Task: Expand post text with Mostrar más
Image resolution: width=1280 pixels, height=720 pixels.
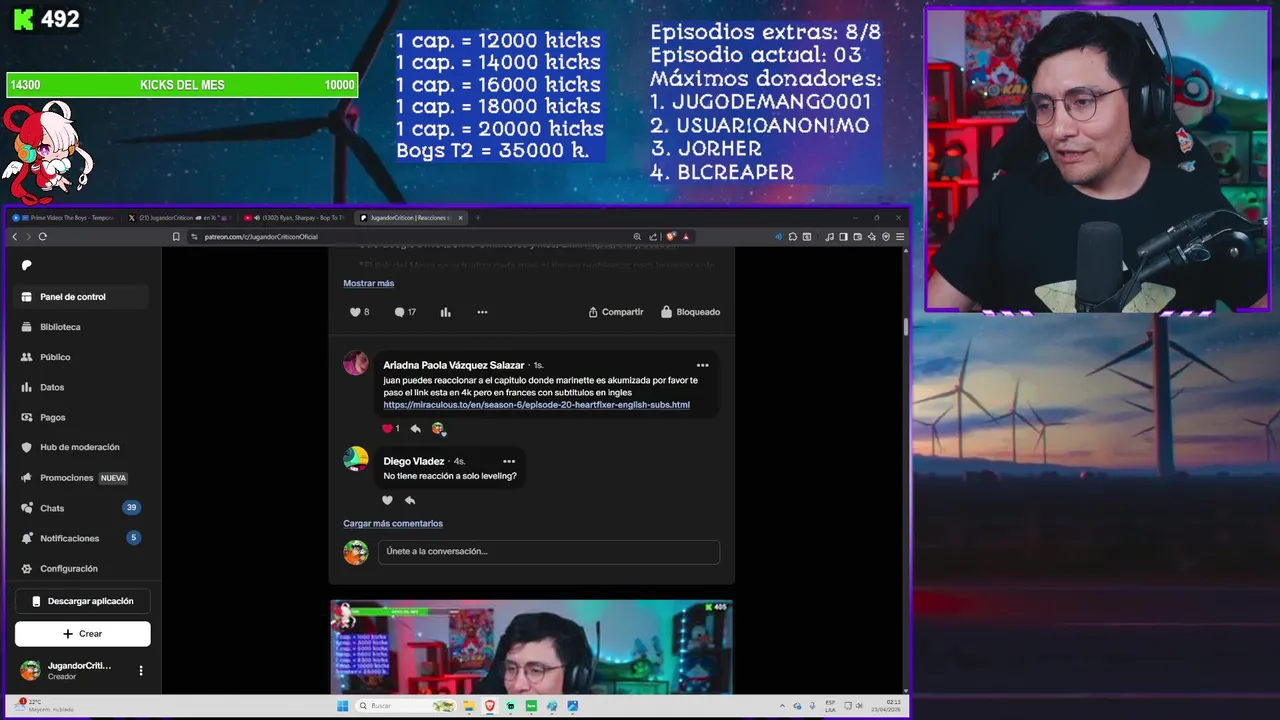Action: (x=368, y=283)
